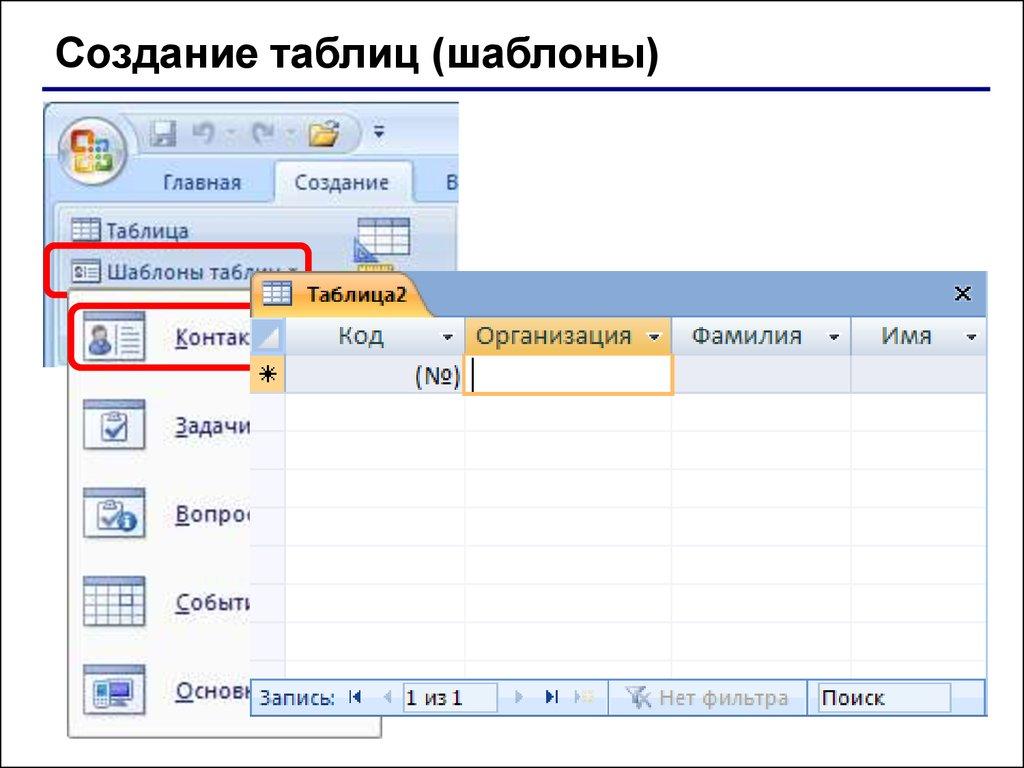Select the Tasks template icon
The image size is (1024, 768).
pos(115,426)
